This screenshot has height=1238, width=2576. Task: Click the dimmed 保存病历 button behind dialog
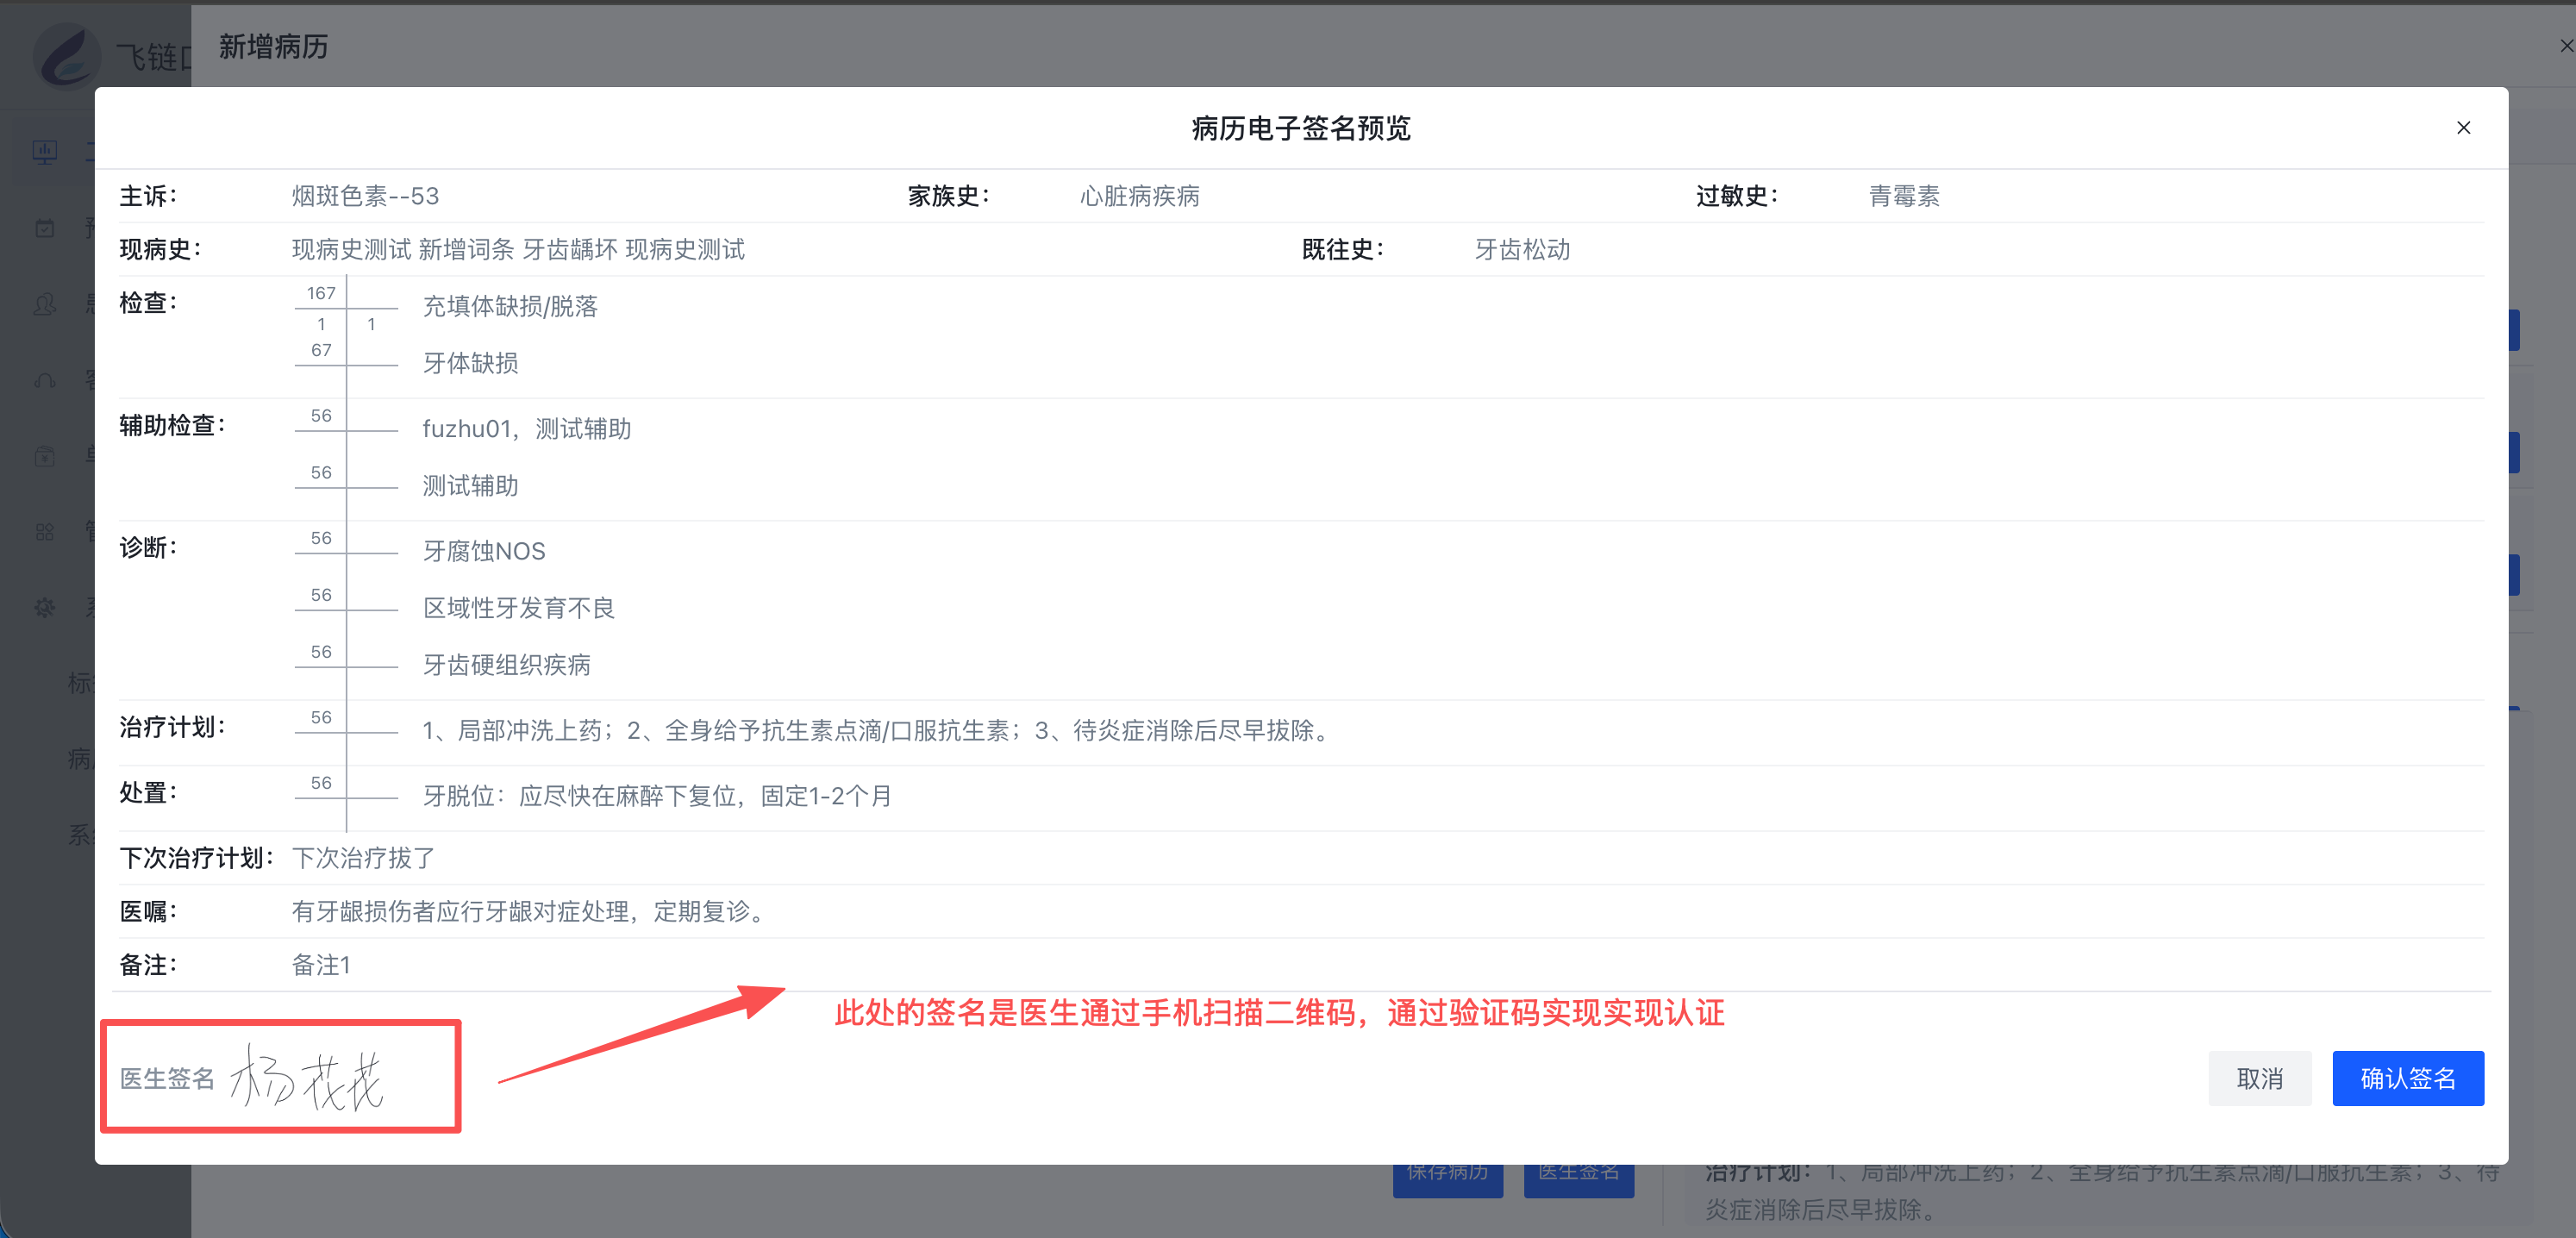click(1447, 1178)
